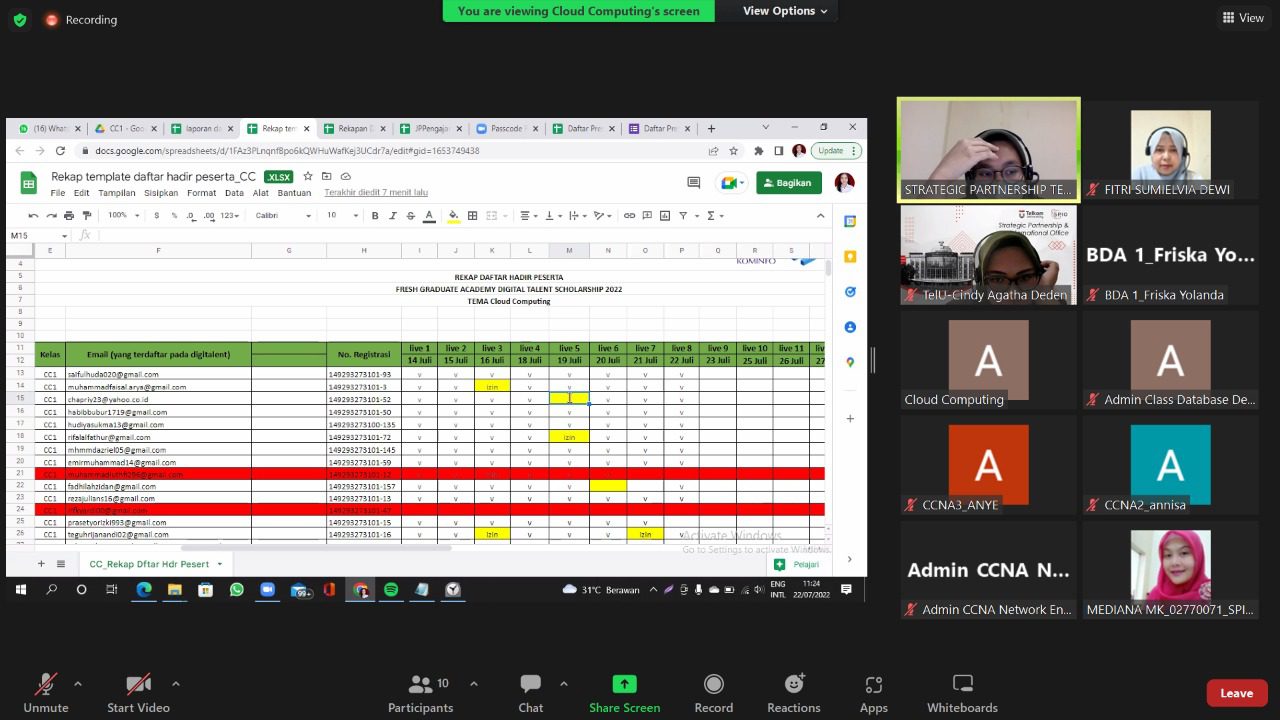1280x720 pixels.
Task: Click the green Bagikan share button
Action: click(x=788, y=183)
